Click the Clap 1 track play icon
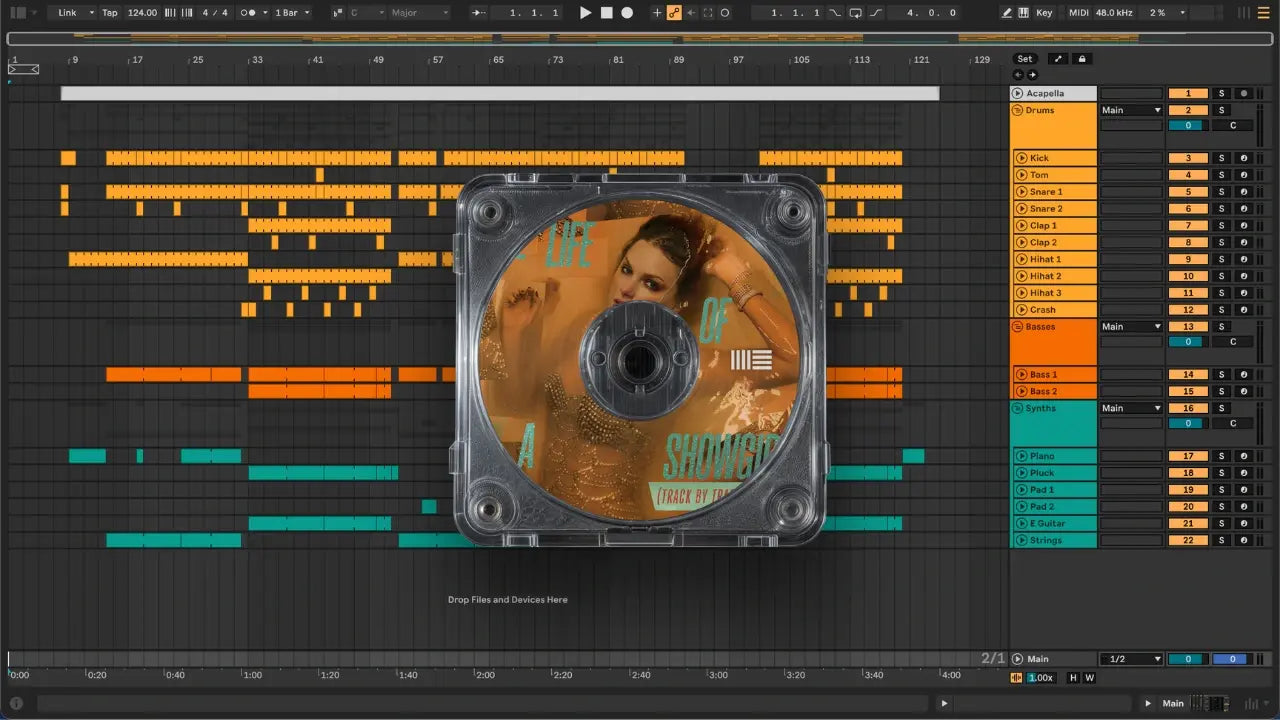The width and height of the screenshot is (1280, 720). tap(1021, 226)
